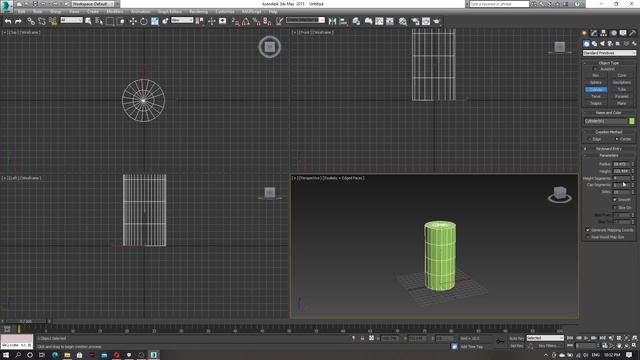Click the Mirror tool icon

(x=332, y=21)
